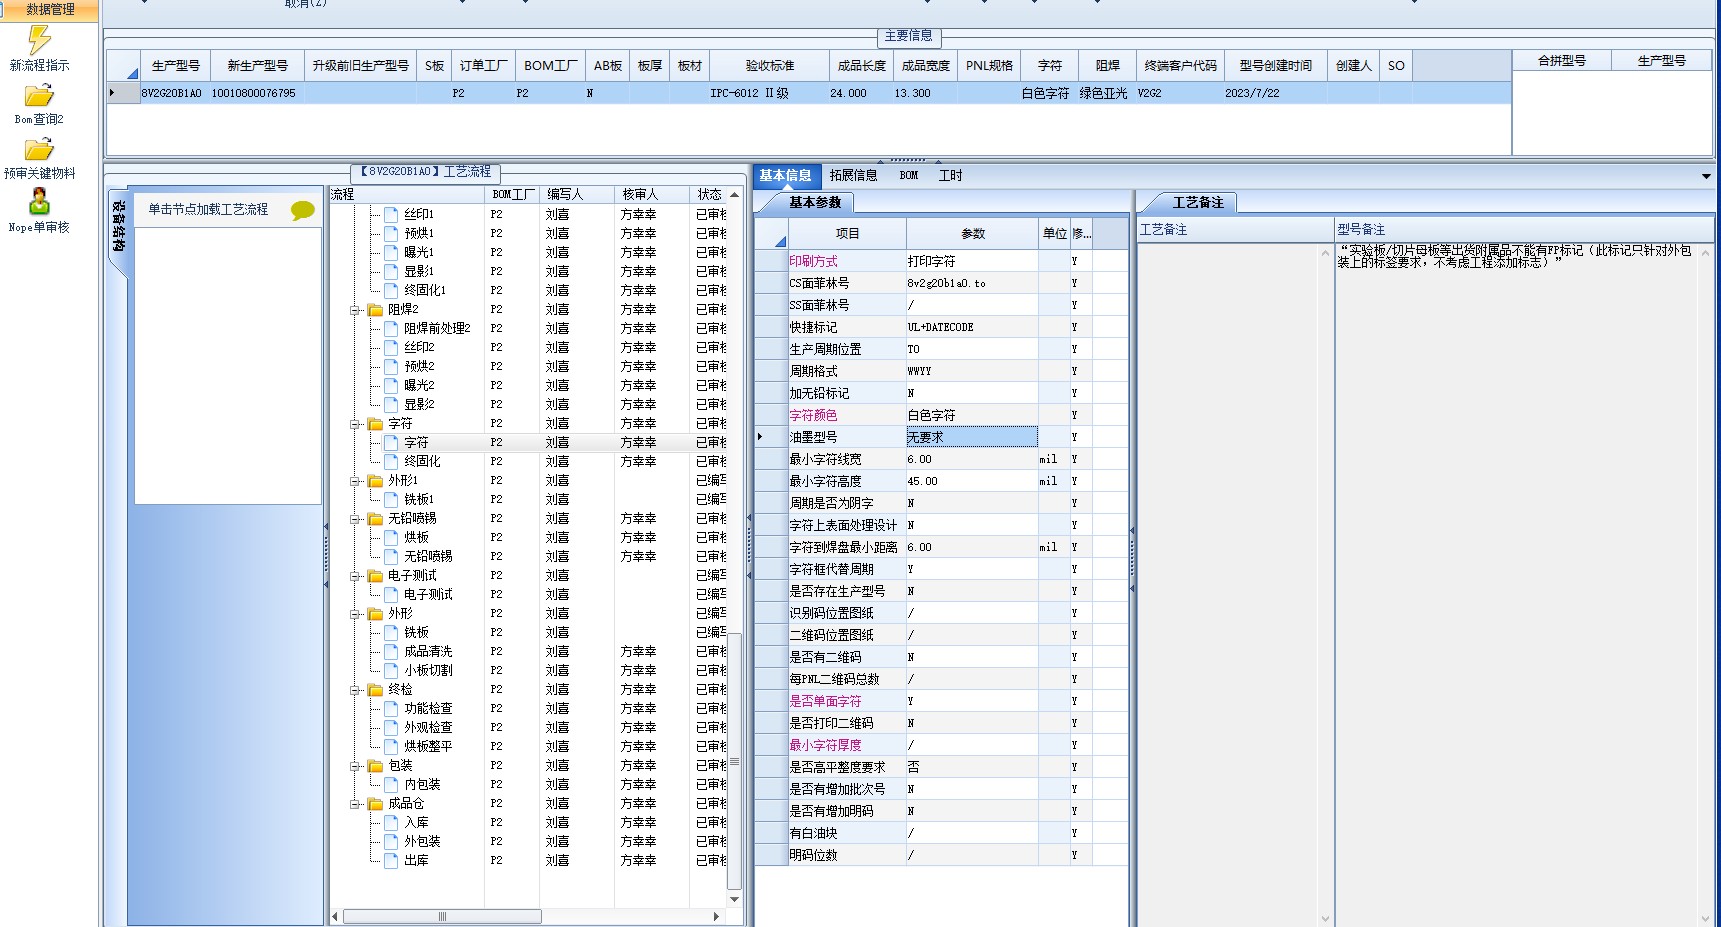Collapse the 终检 tree node
This screenshot has height=927, width=1721.
pos(355,690)
